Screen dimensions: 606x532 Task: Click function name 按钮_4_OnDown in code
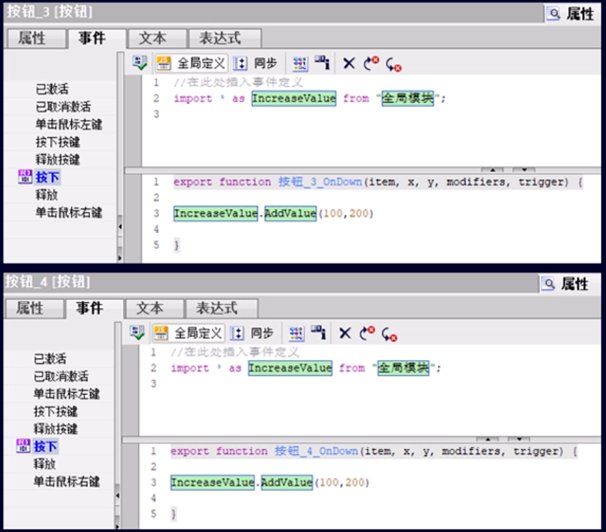point(317,451)
